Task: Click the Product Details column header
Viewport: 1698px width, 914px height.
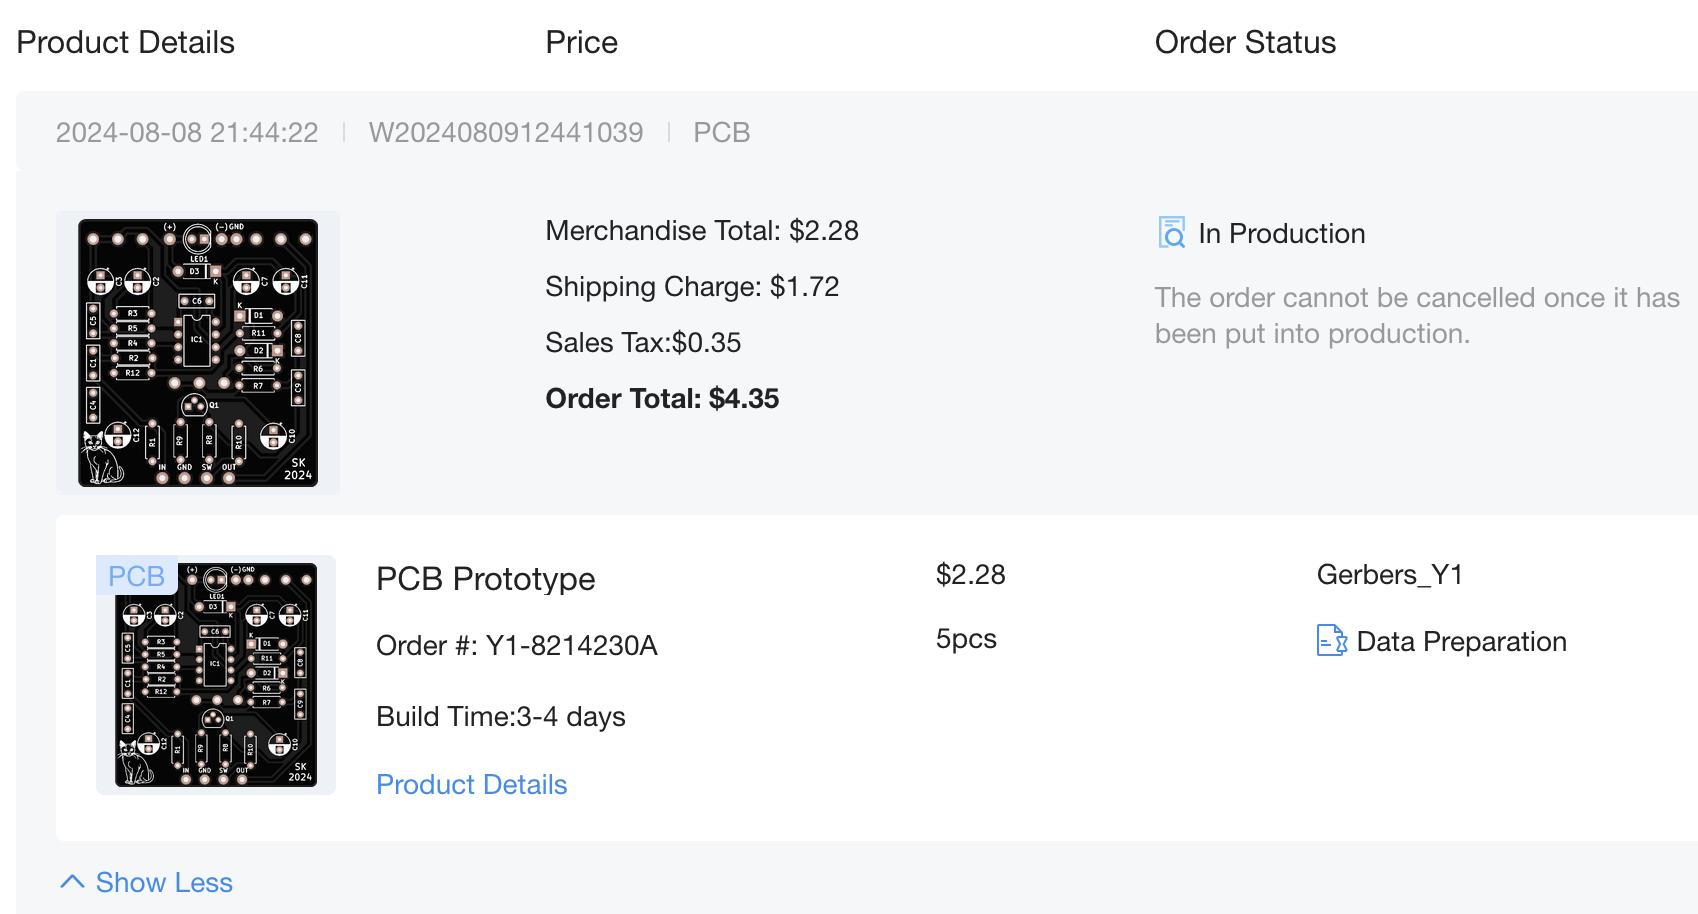Action: click(125, 42)
